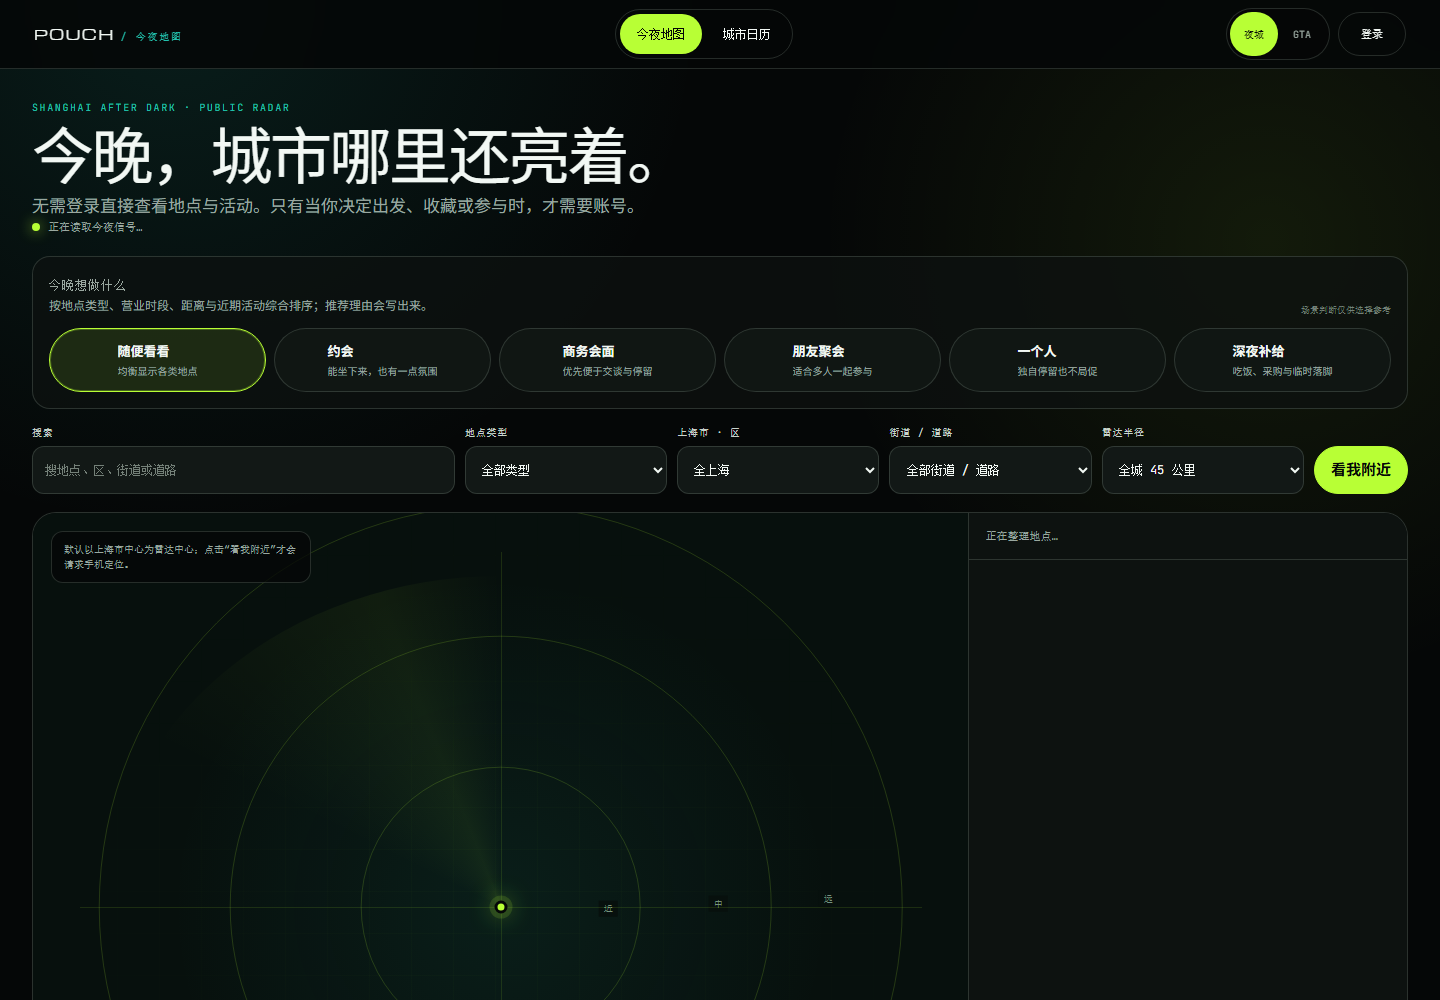Image resolution: width=1440 pixels, height=1000 pixels.
Task: Switch to the 今夜地图 tab
Action: click(x=661, y=34)
